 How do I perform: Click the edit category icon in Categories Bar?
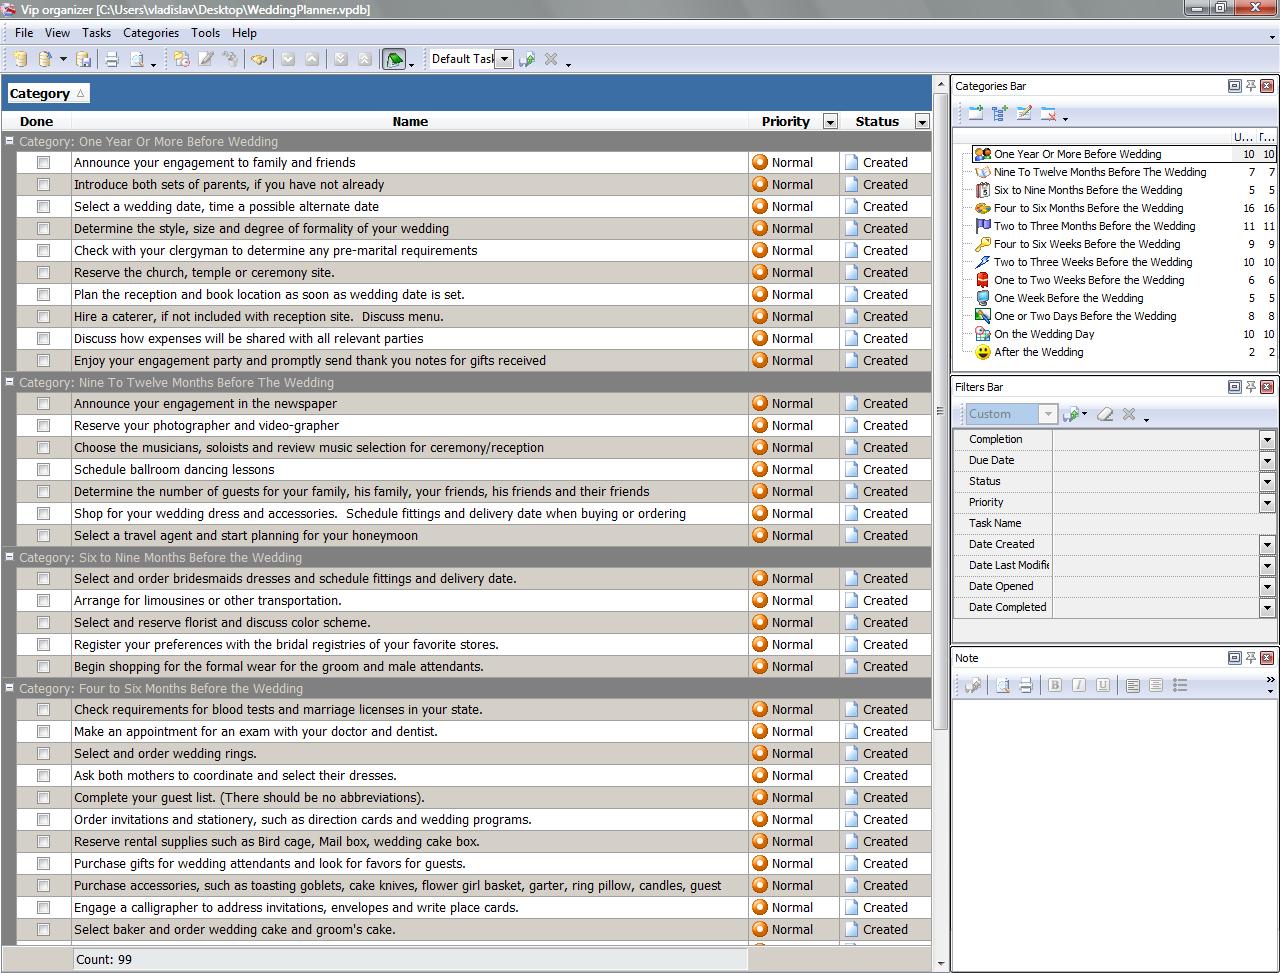(1024, 114)
